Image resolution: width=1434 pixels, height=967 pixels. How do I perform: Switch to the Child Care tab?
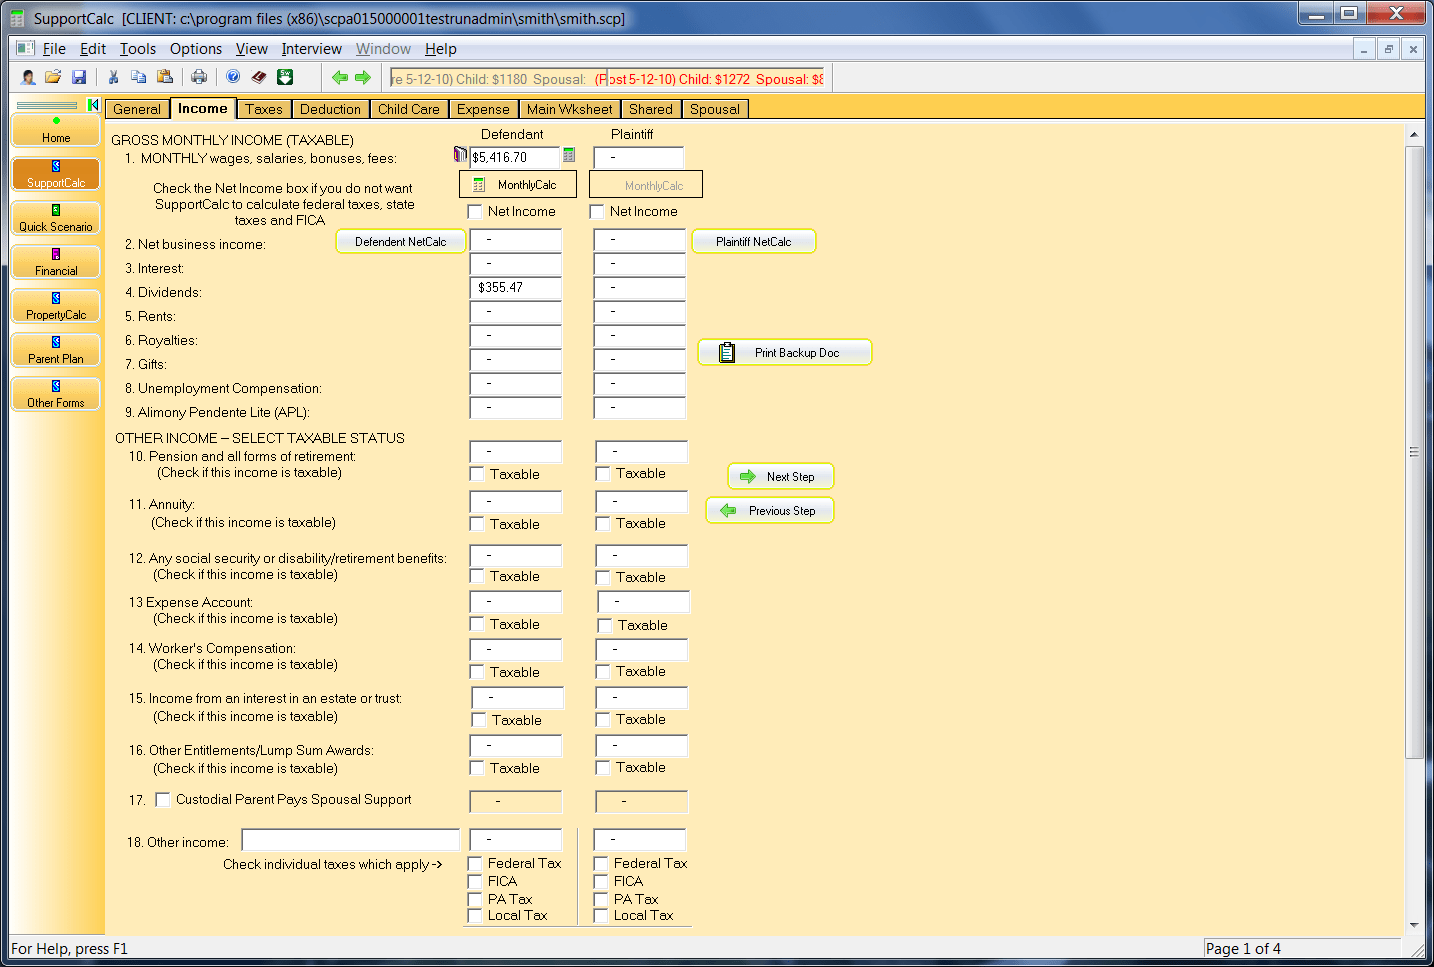click(x=408, y=109)
